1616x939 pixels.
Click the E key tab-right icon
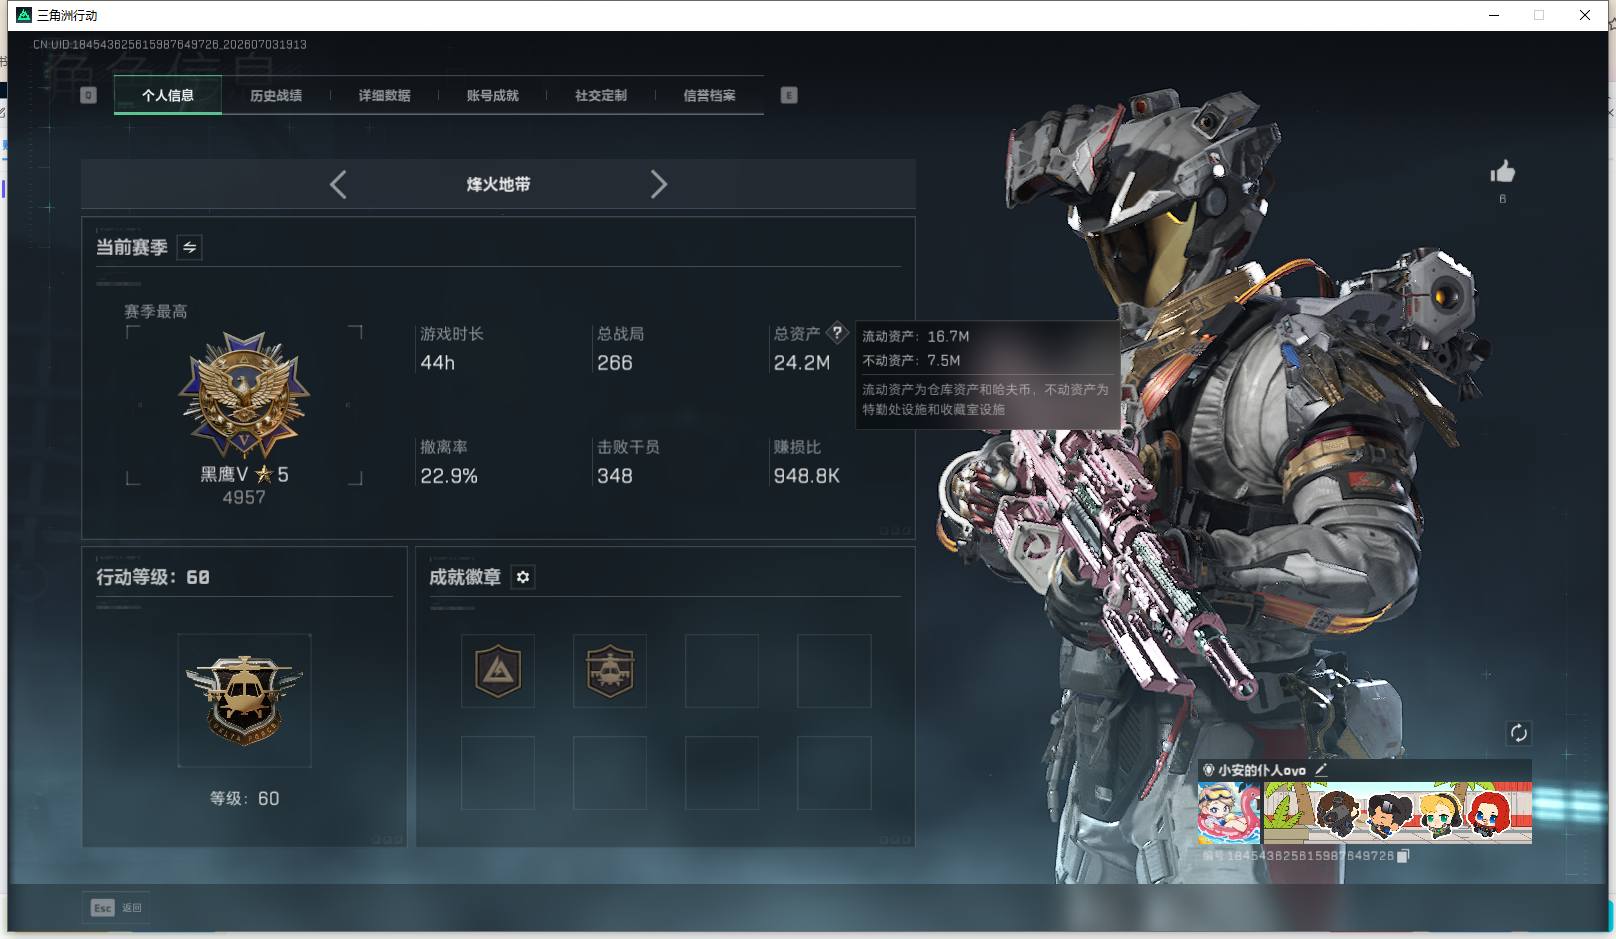[789, 95]
